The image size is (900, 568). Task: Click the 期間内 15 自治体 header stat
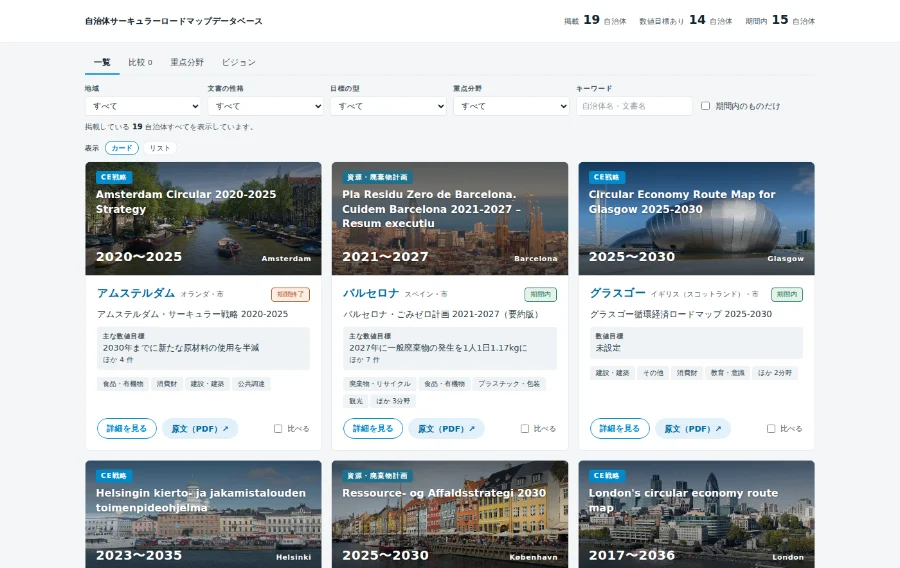pos(780,20)
